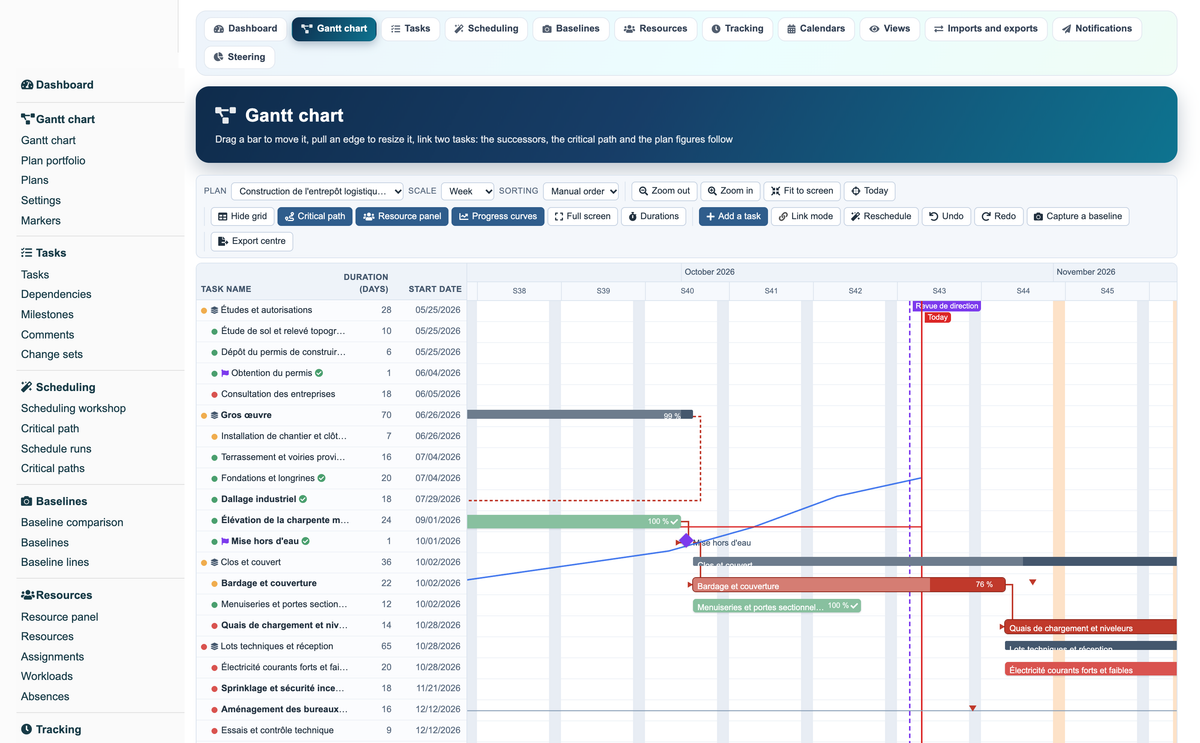1200x743 pixels.
Task: Click Undo
Action: coord(946,216)
